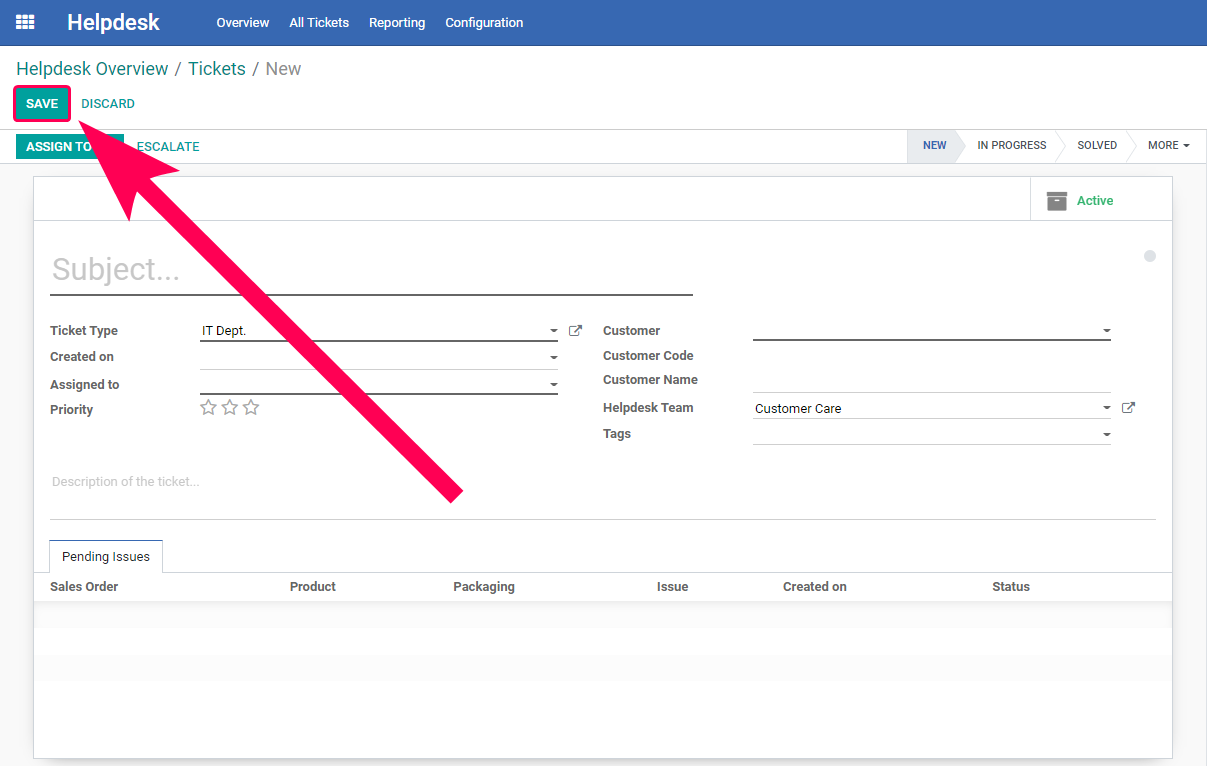
Task: Go to Helpdesk Overview breadcrumb
Action: [92, 69]
